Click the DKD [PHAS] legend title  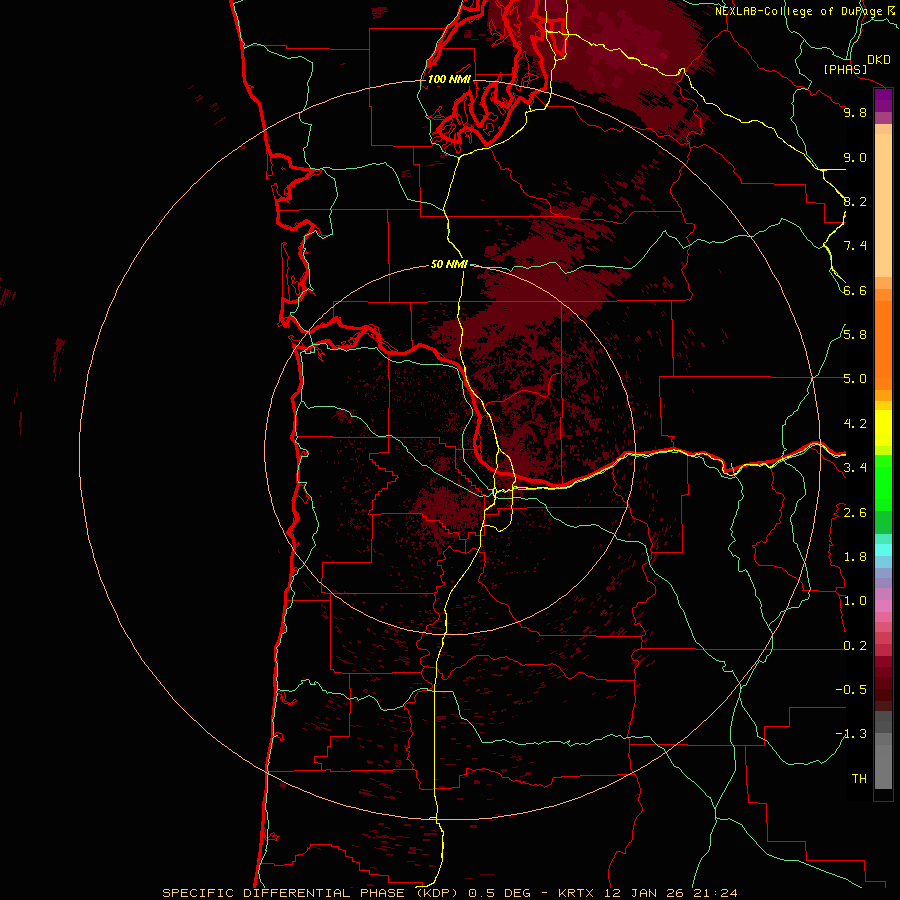click(x=857, y=65)
